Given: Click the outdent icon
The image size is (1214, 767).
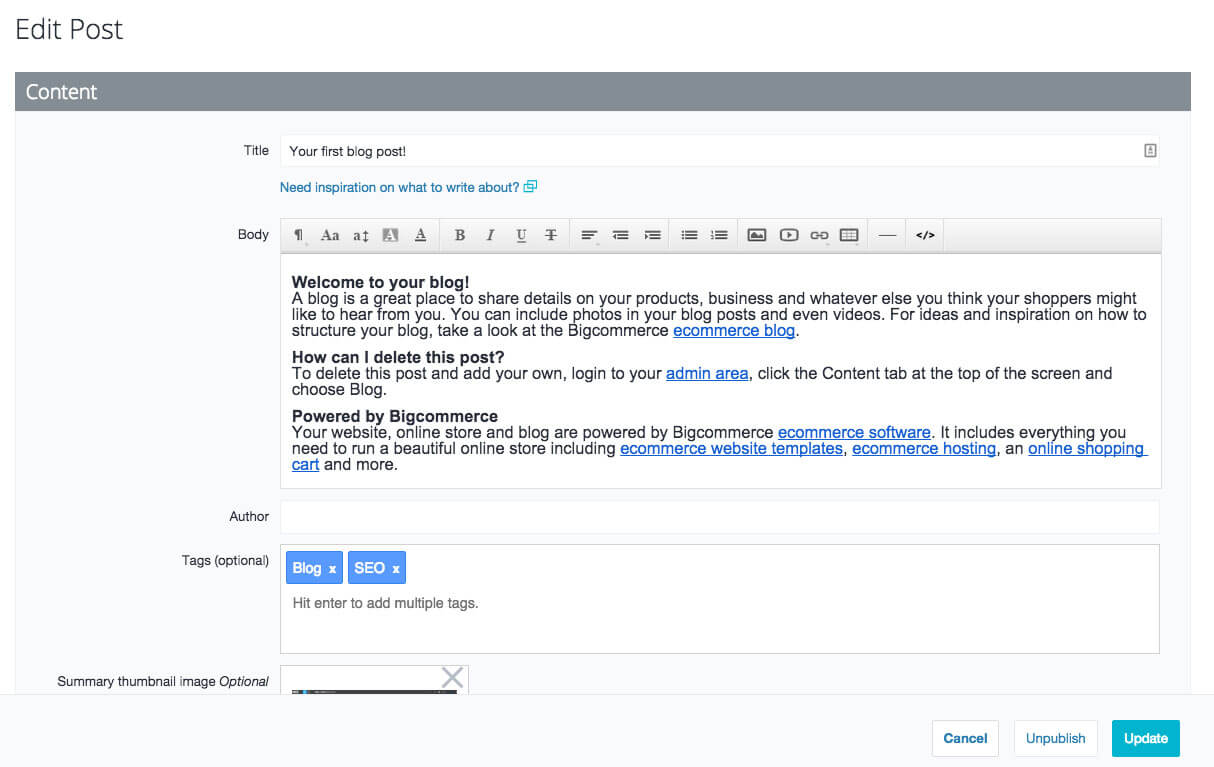Looking at the screenshot, I should point(621,235).
